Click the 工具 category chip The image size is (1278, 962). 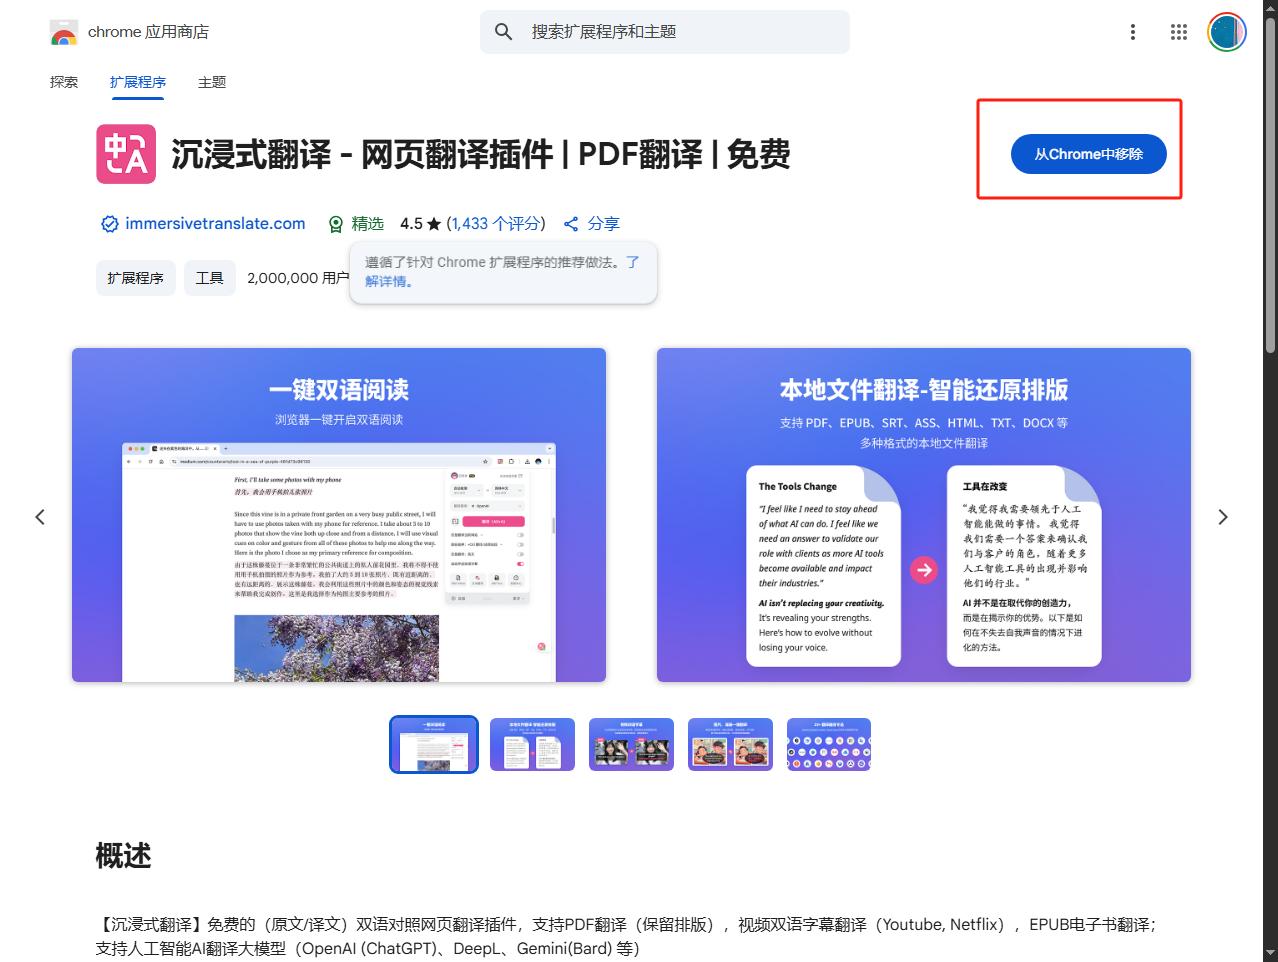tap(210, 278)
